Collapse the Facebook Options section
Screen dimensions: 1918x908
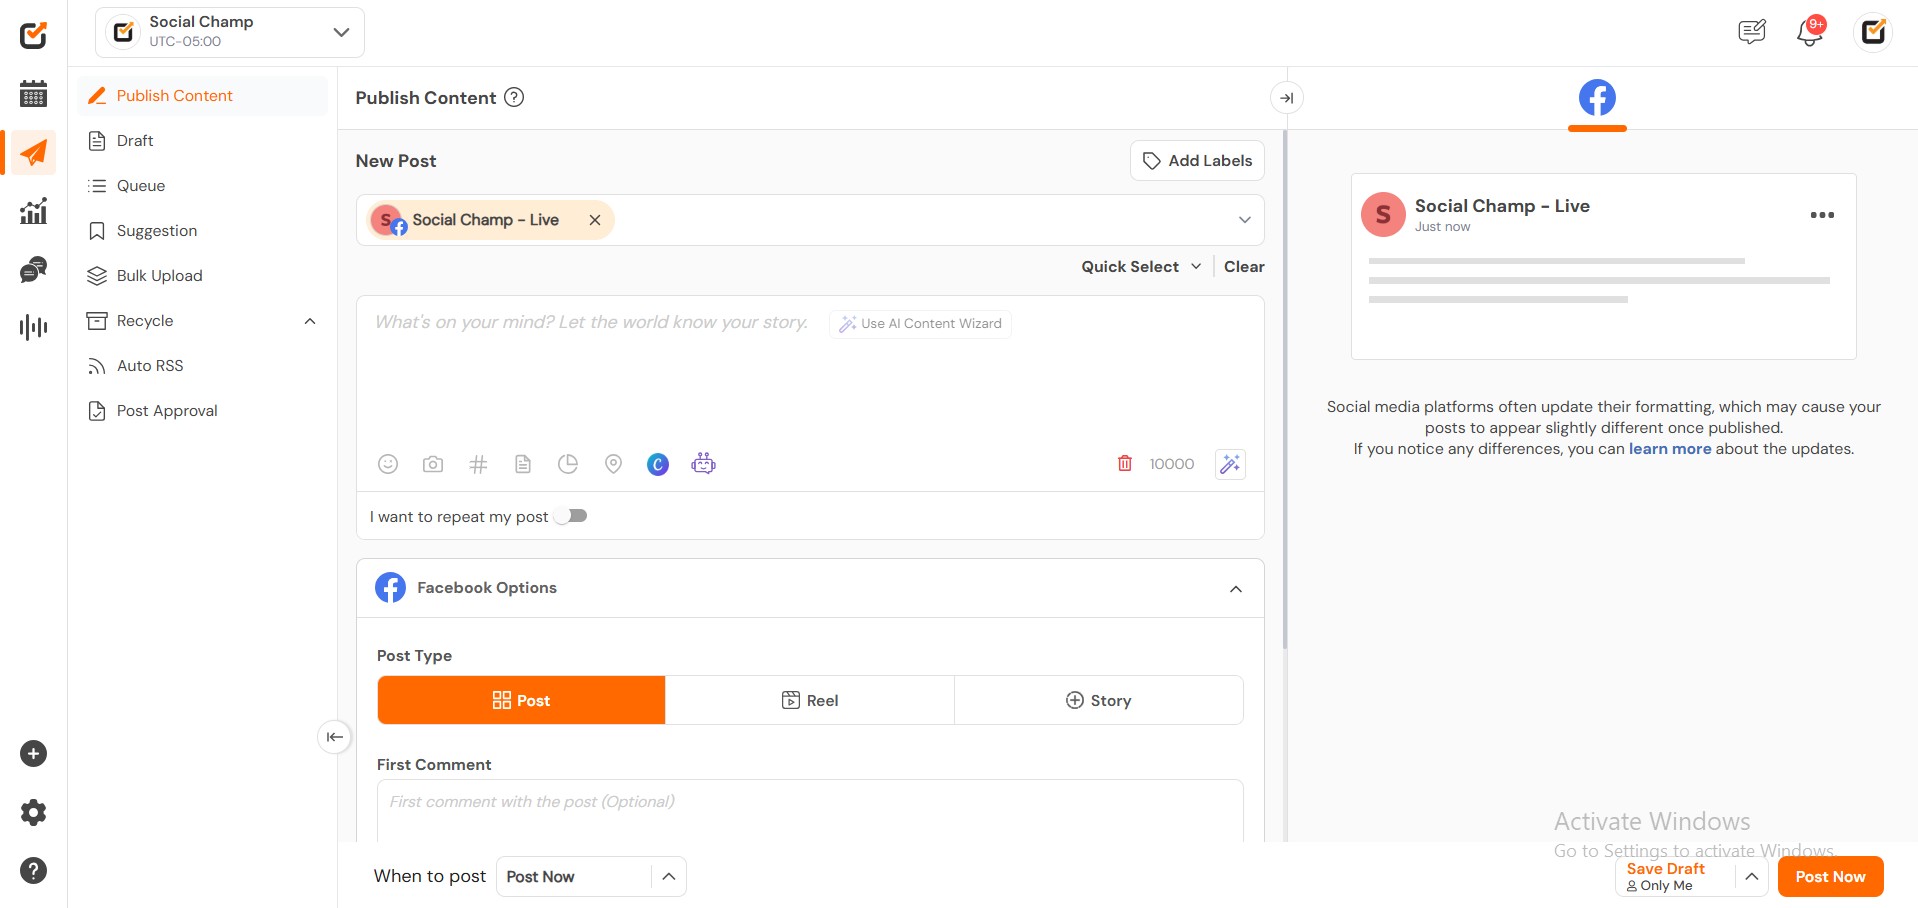[x=1236, y=589]
